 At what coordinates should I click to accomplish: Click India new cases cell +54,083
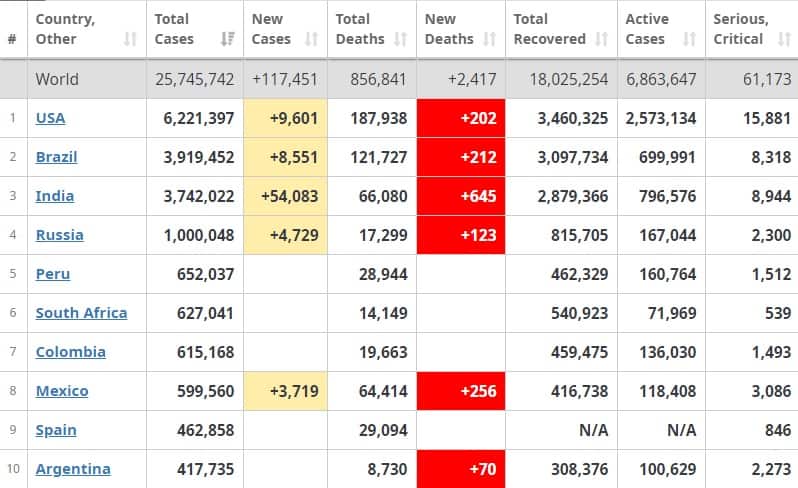(286, 196)
